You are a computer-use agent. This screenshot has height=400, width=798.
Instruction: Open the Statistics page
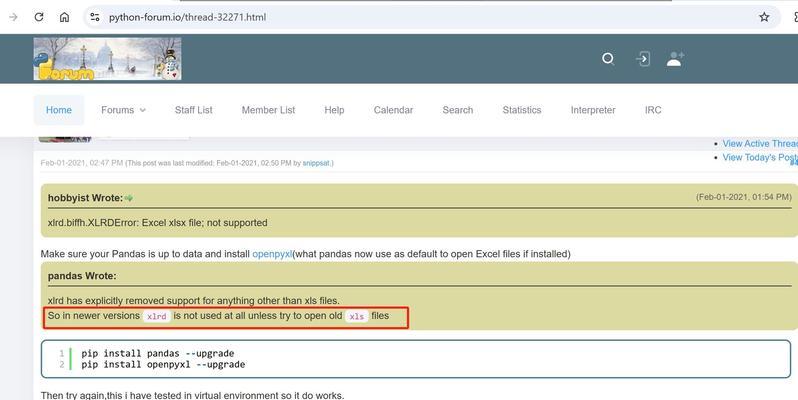[522, 110]
